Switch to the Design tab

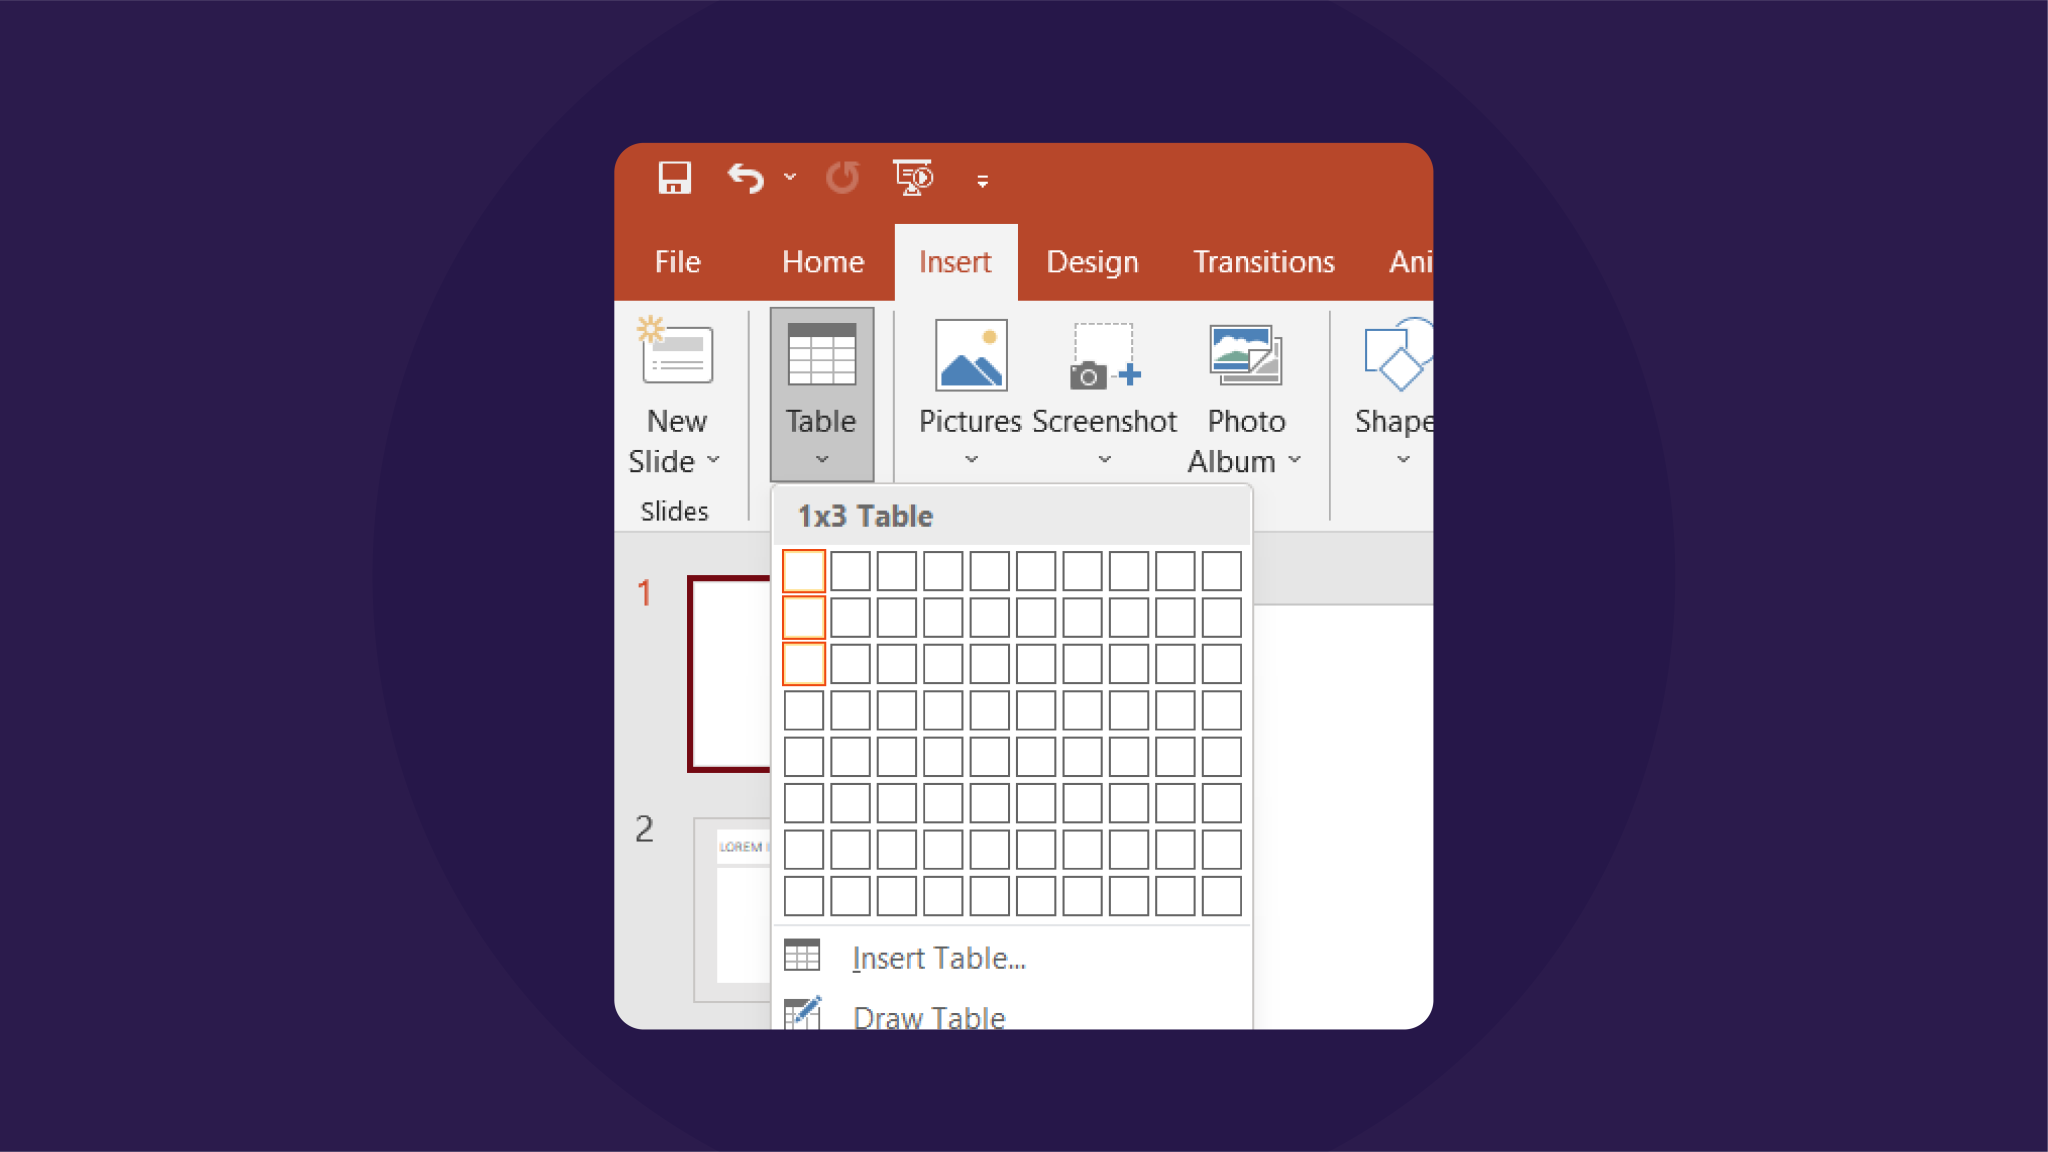(1090, 261)
